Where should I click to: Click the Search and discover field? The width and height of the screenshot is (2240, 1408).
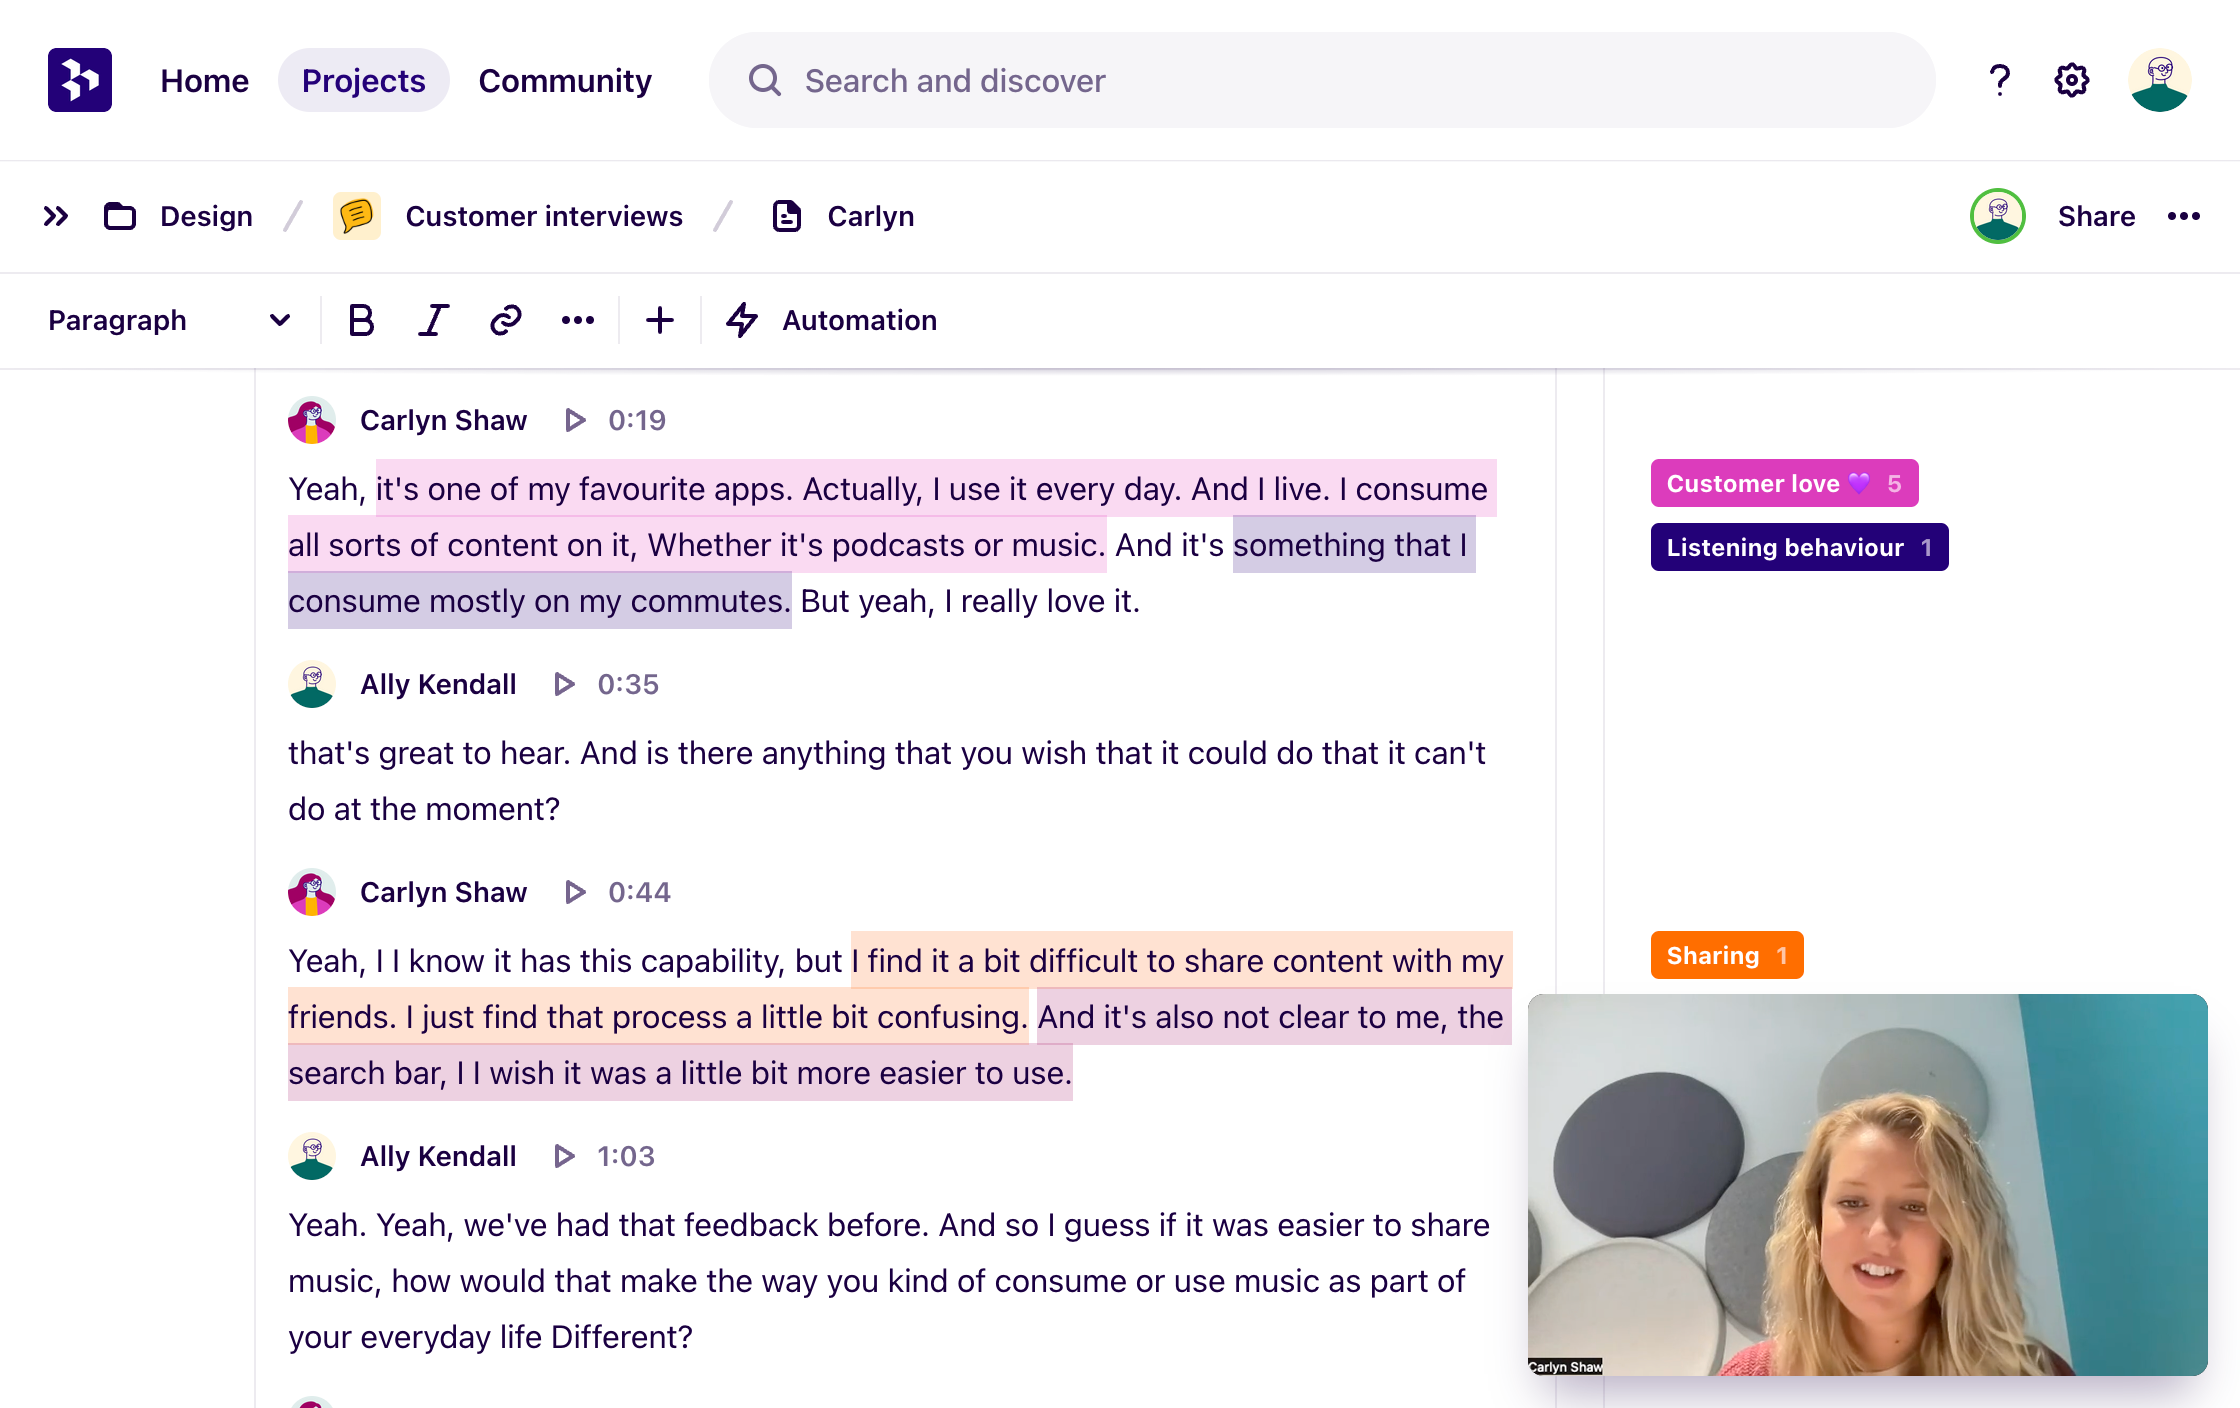click(x=1320, y=80)
